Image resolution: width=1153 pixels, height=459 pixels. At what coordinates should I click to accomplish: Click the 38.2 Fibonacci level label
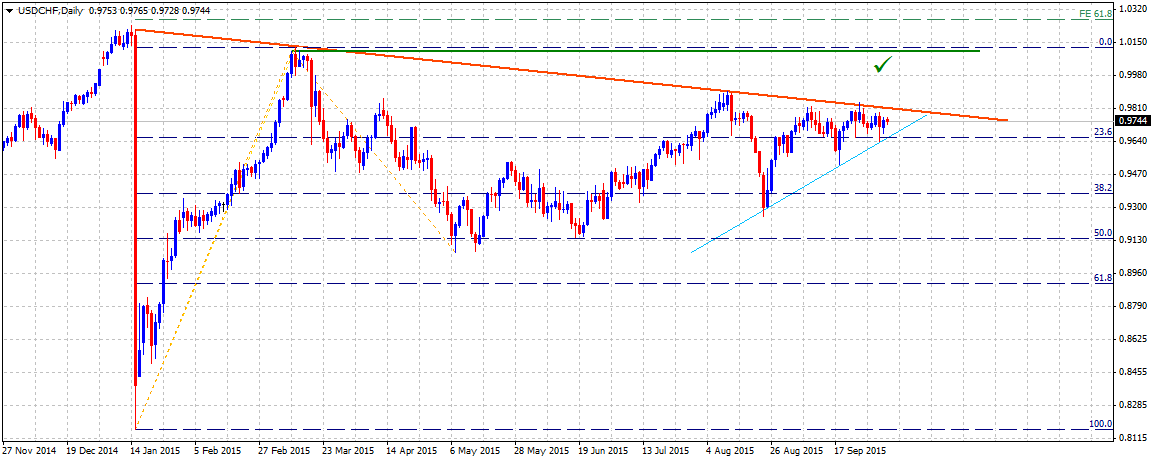(1102, 188)
